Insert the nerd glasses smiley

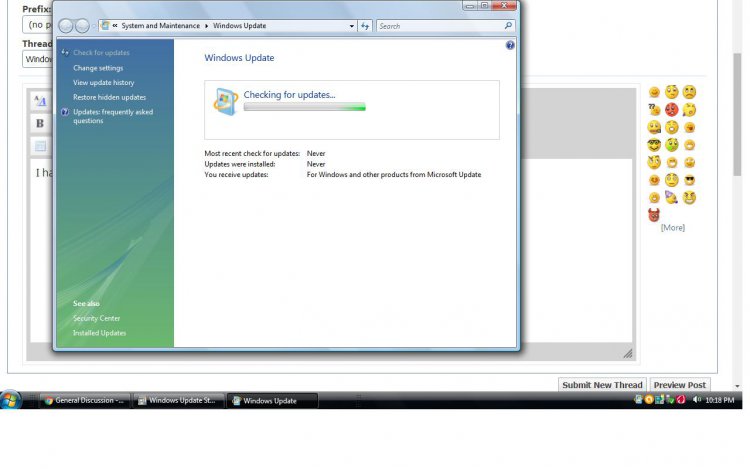click(654, 145)
